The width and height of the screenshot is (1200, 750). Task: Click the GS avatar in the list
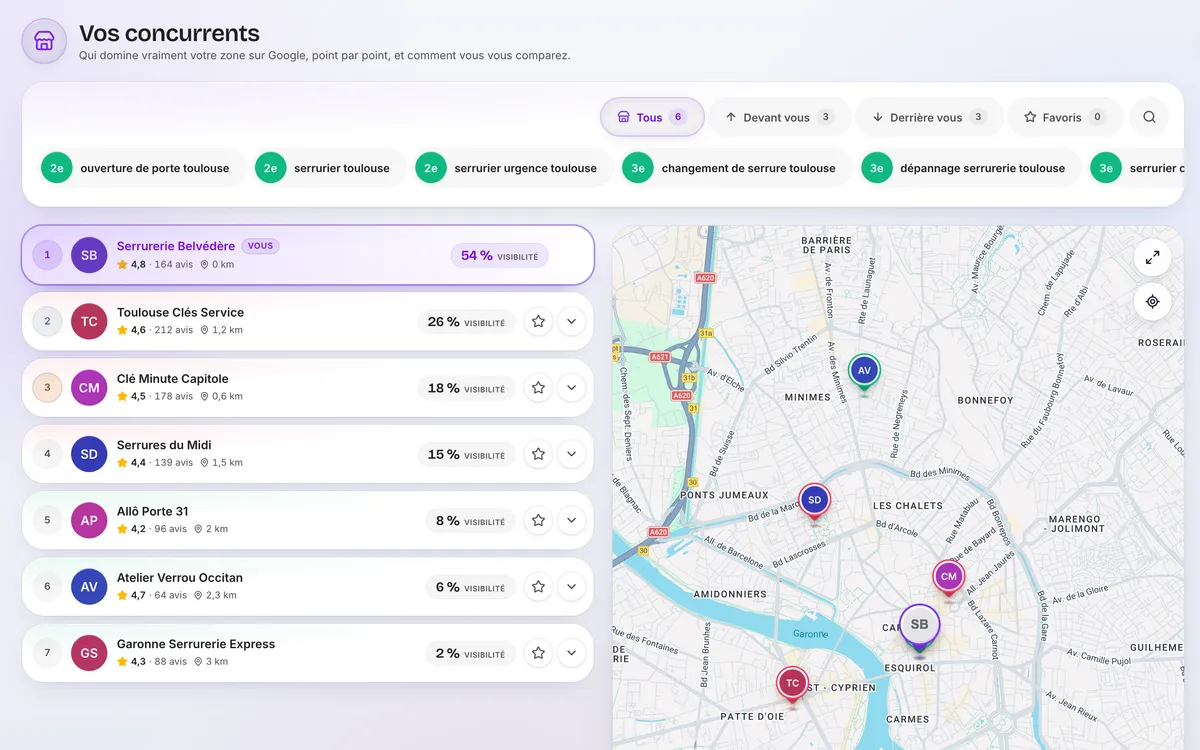[89, 653]
